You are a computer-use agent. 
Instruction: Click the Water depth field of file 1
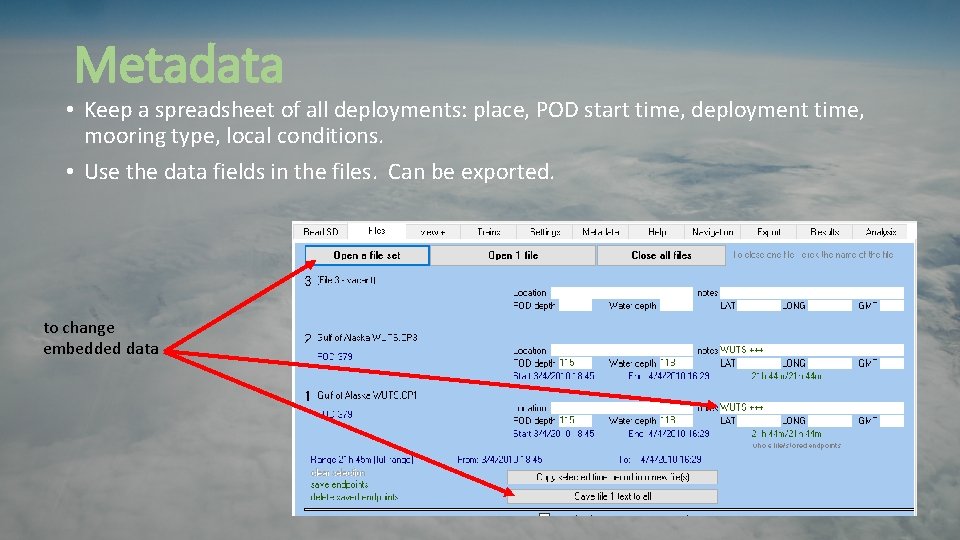(x=676, y=421)
